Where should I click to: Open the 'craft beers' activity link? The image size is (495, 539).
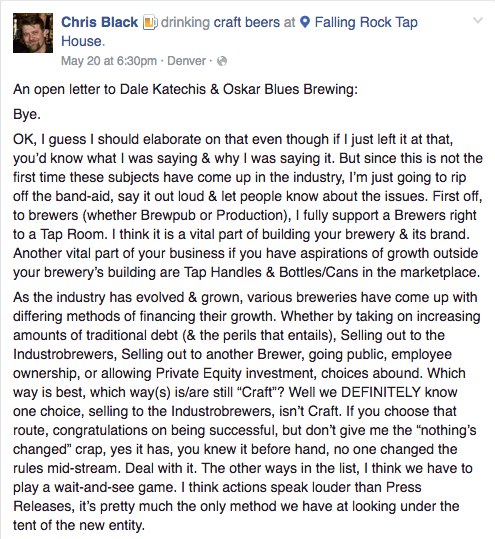point(247,22)
